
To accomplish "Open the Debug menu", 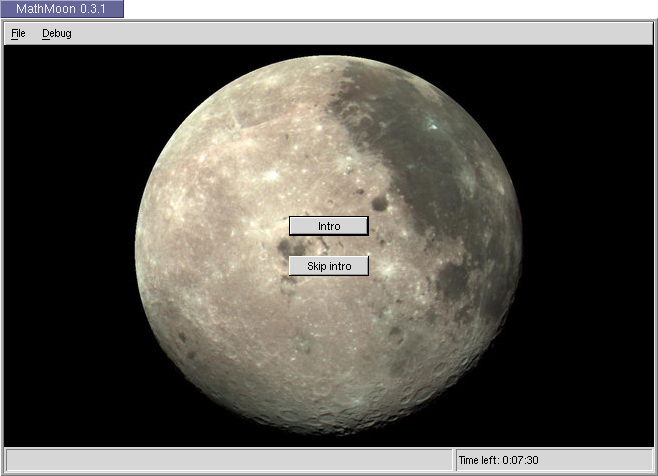I will coord(57,33).
